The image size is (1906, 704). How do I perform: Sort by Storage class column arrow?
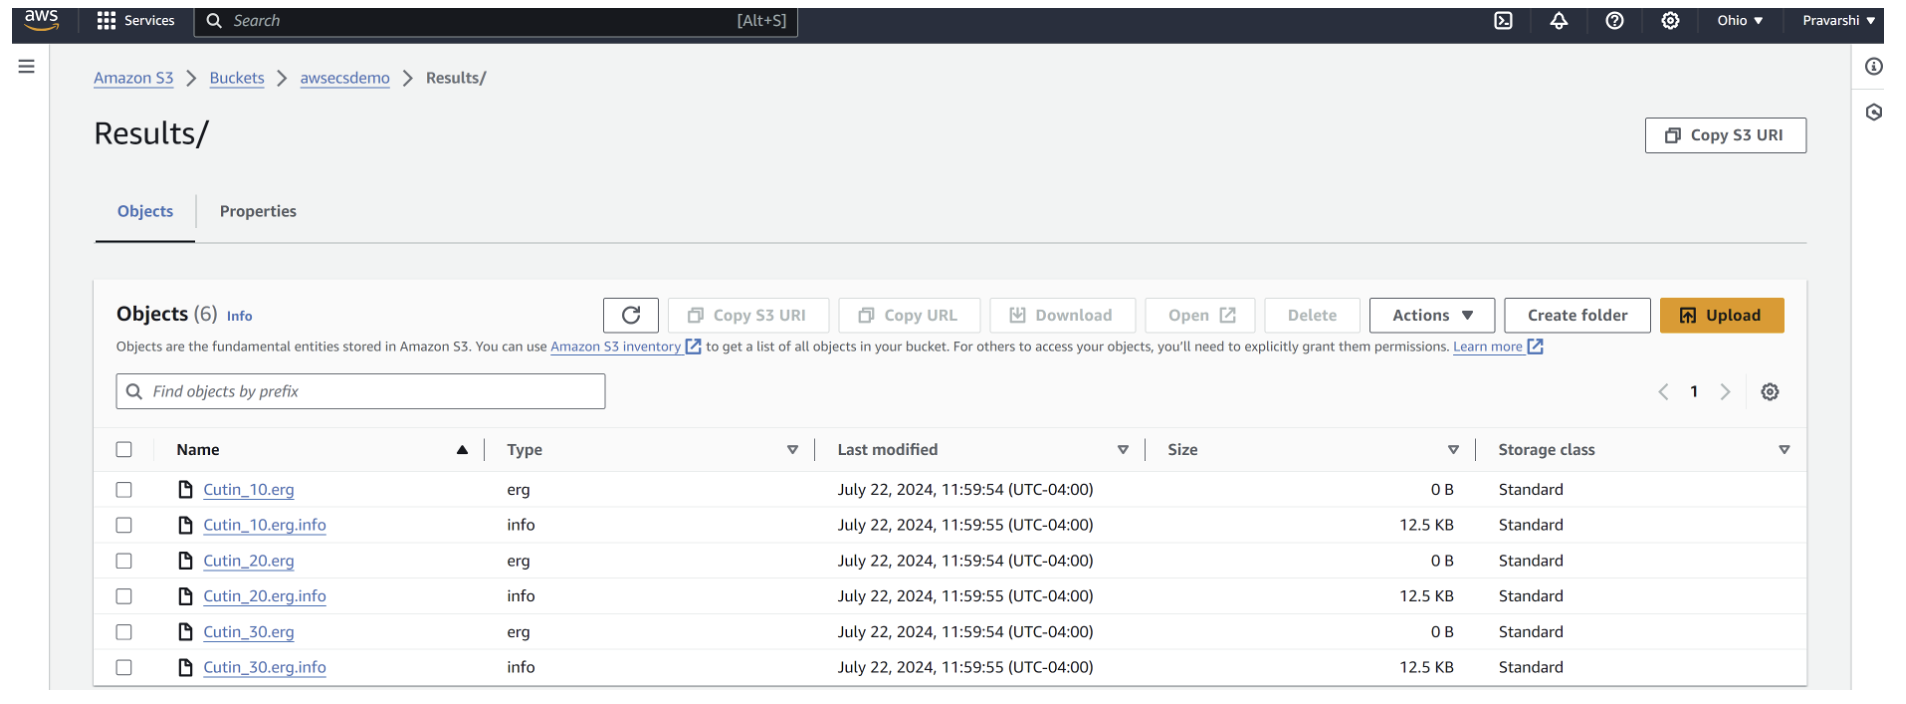click(x=1784, y=450)
